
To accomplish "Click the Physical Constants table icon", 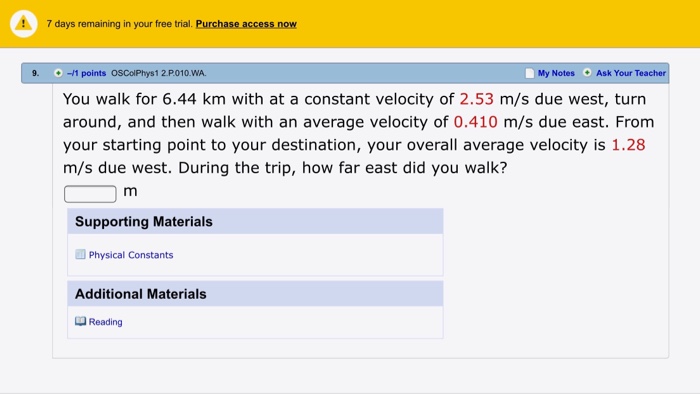I will (80, 254).
